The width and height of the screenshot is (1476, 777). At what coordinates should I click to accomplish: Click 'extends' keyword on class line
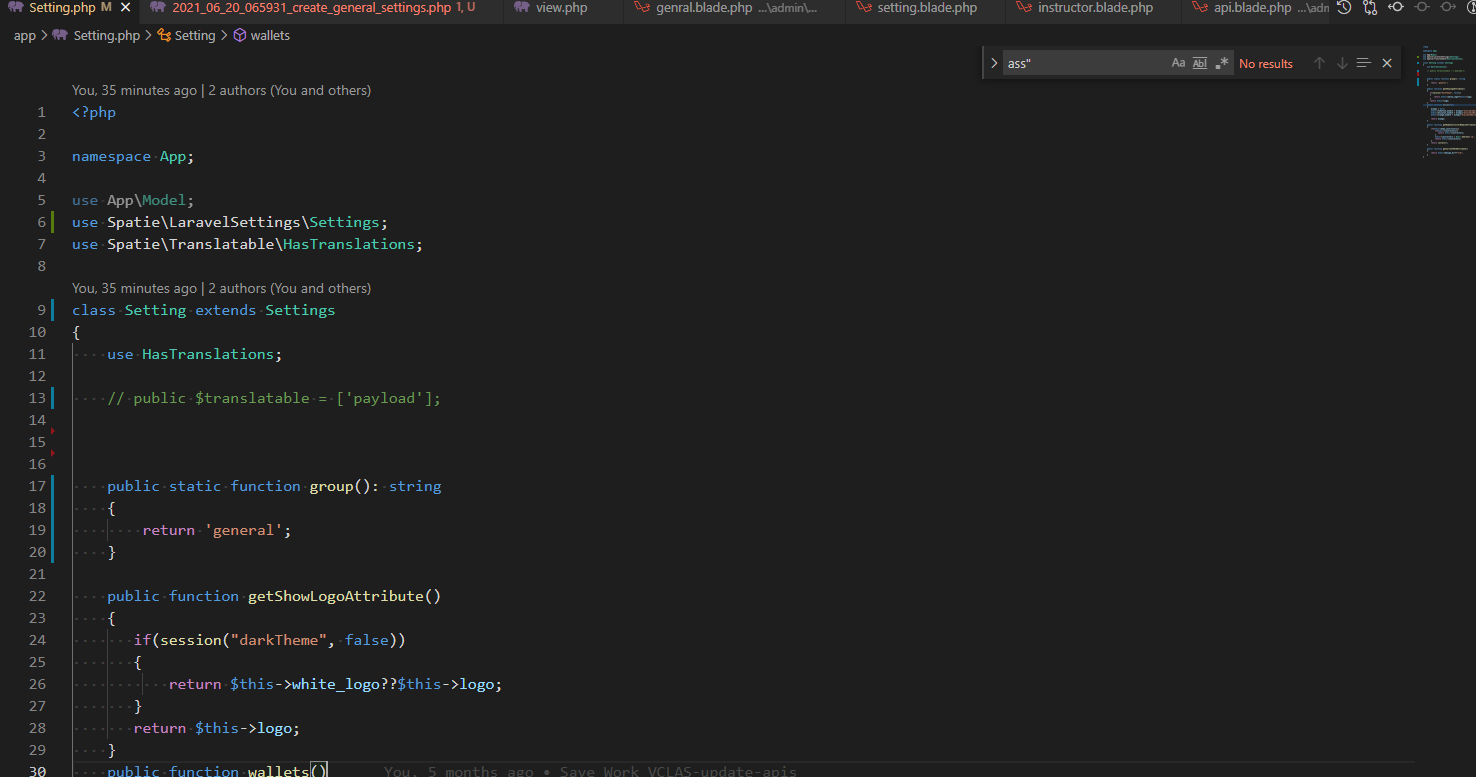pos(226,310)
